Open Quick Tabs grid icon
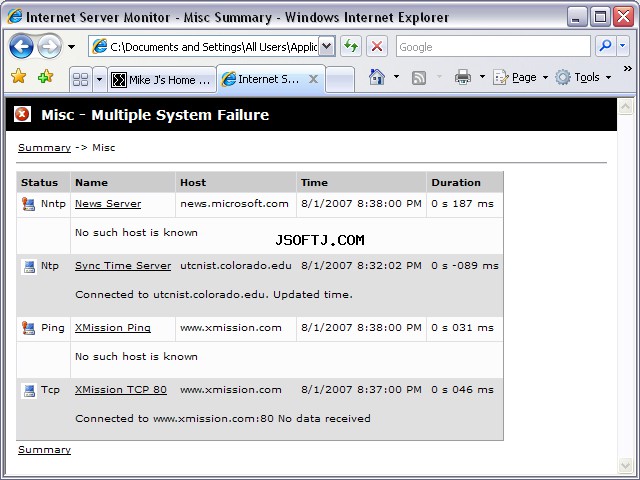The height and width of the screenshot is (480, 640). 80,79
